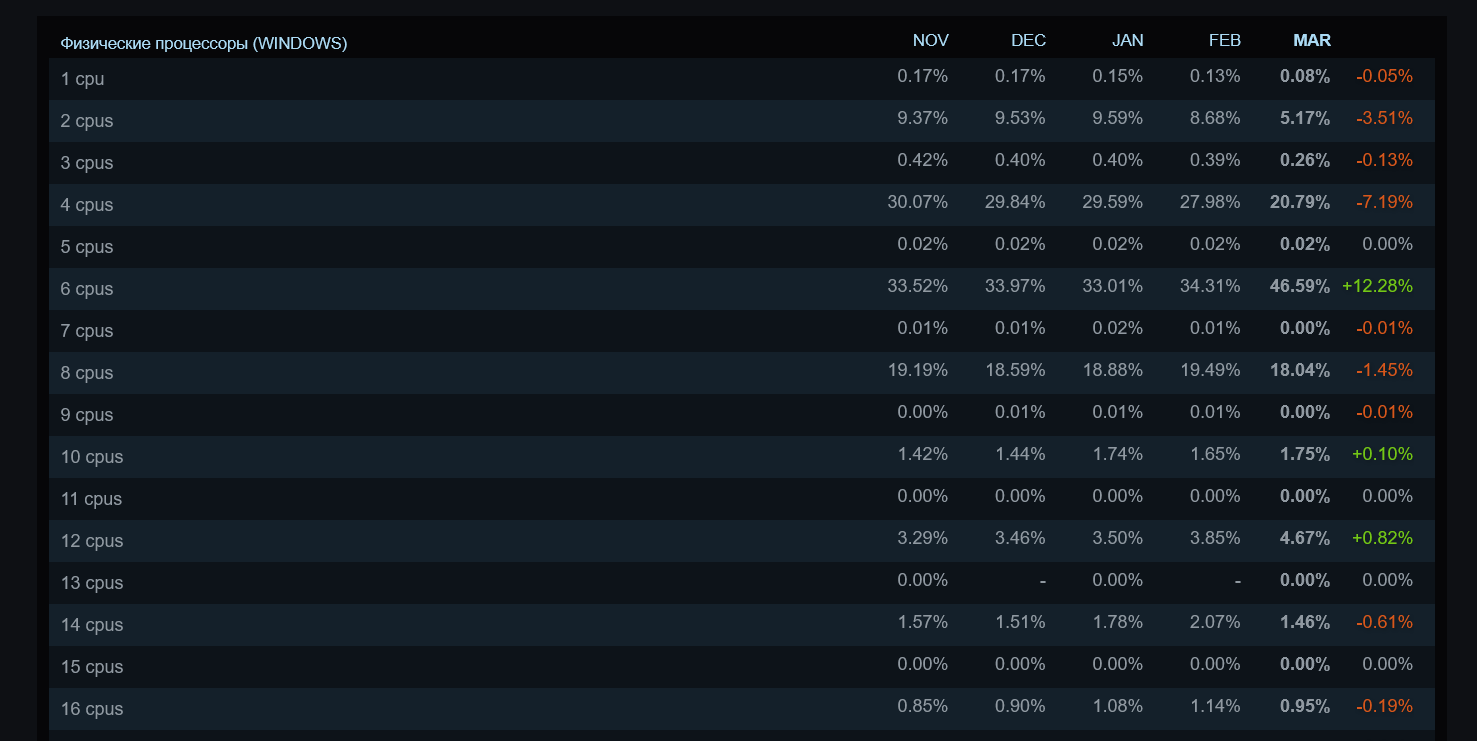
Task: Click the 14 cpus row label
Action: [92, 625]
